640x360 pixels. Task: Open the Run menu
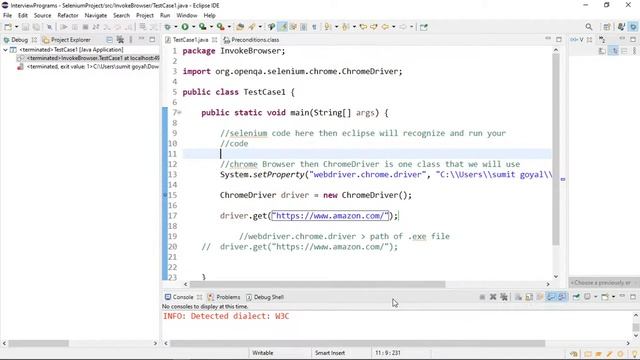165,16
